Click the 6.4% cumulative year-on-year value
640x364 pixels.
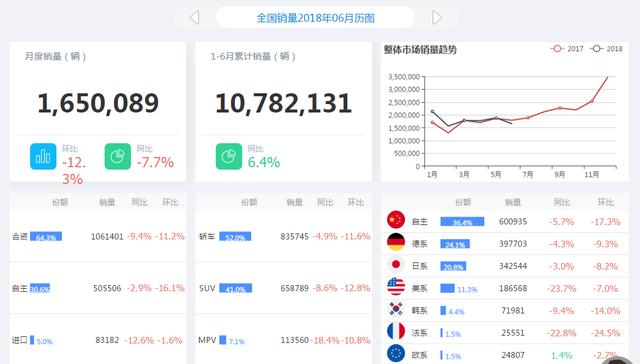pyautogui.click(x=264, y=162)
